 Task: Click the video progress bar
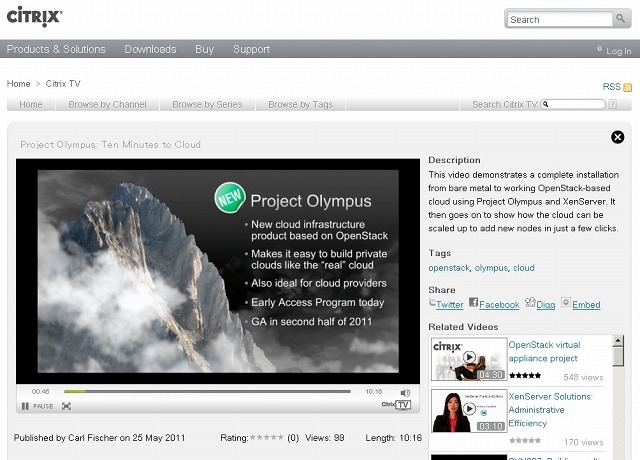207,391
